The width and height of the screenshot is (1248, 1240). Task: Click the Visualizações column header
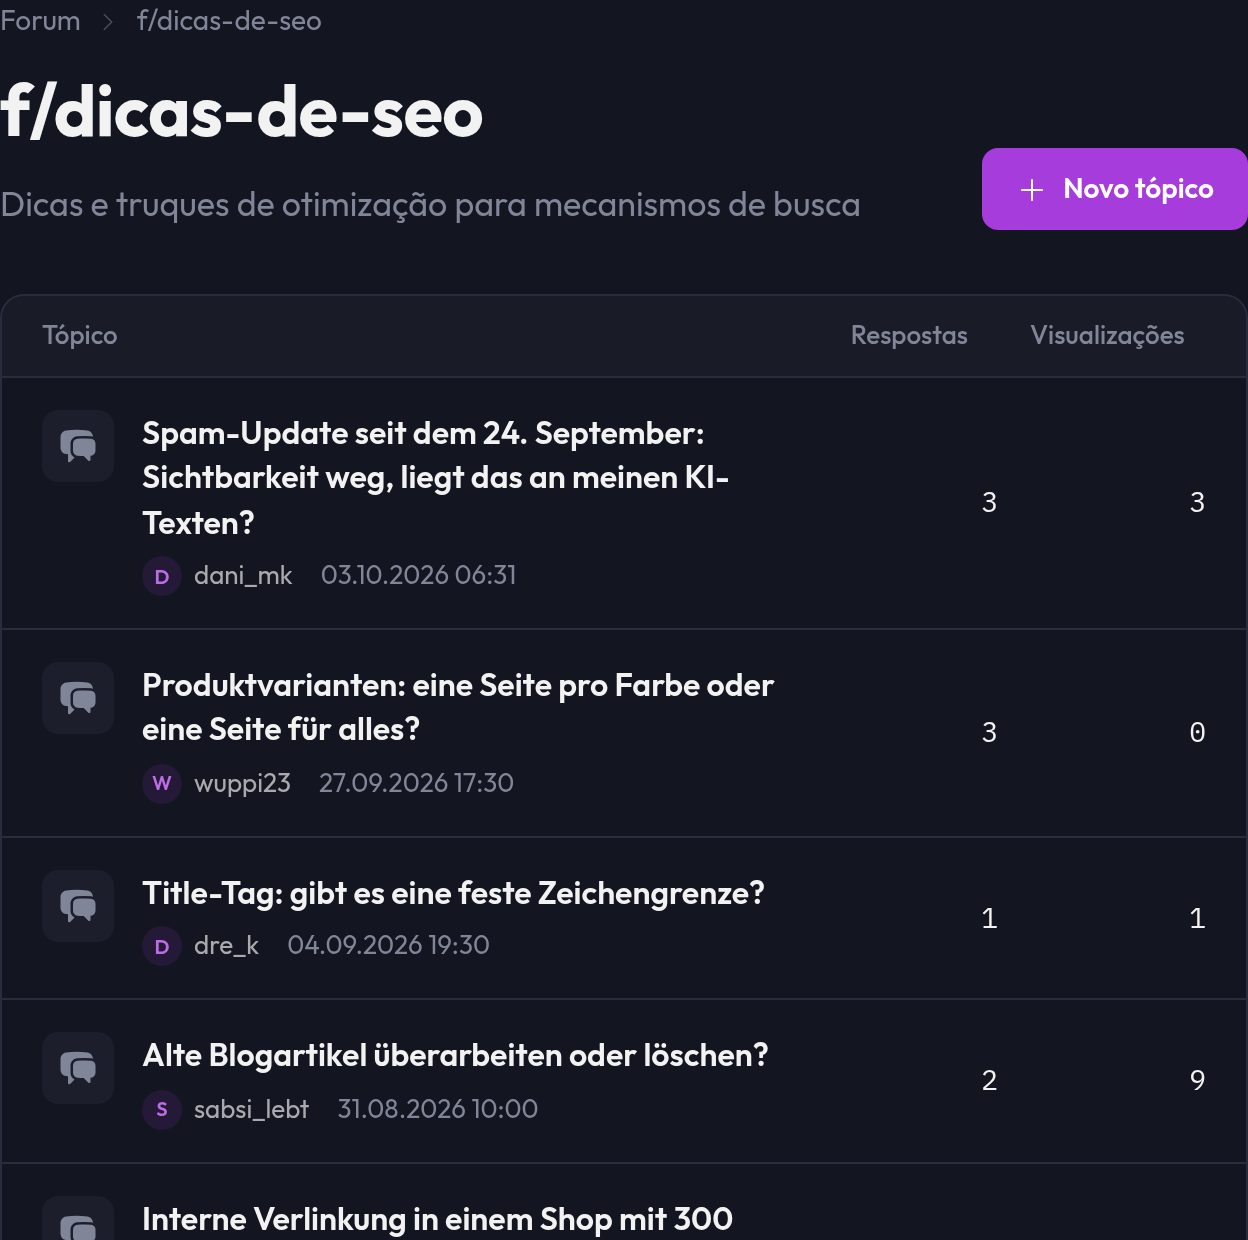tap(1107, 335)
